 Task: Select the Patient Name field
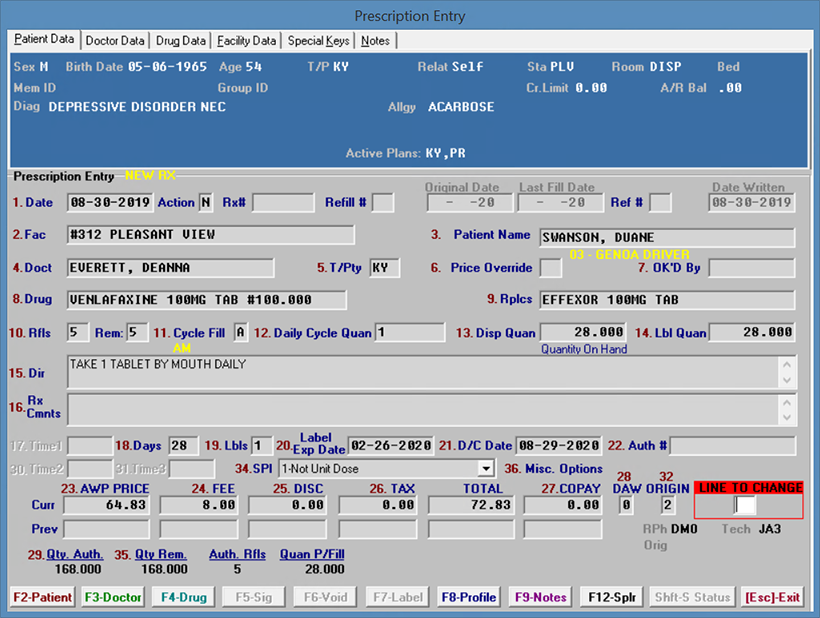pyautogui.click(x=667, y=238)
